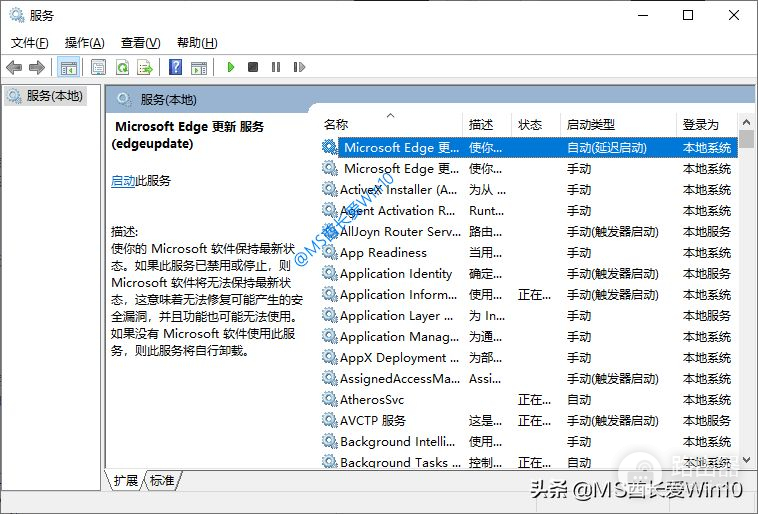Screen dimensions: 758x514
Task: Click gear icon of AVCTP 服务 row
Action: (x=330, y=421)
